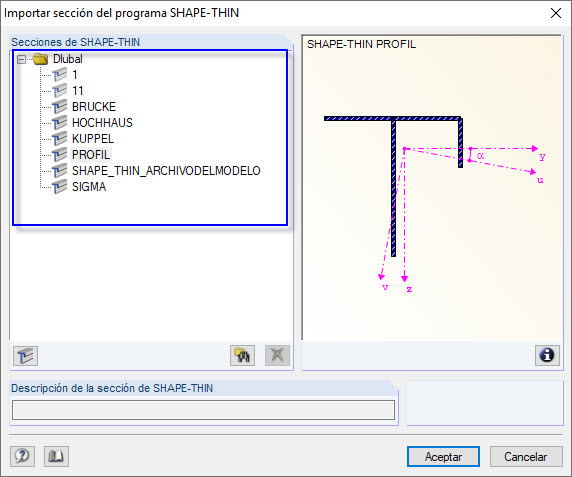Close the import dialog window
The height and width of the screenshot is (477, 572).
[556, 13]
